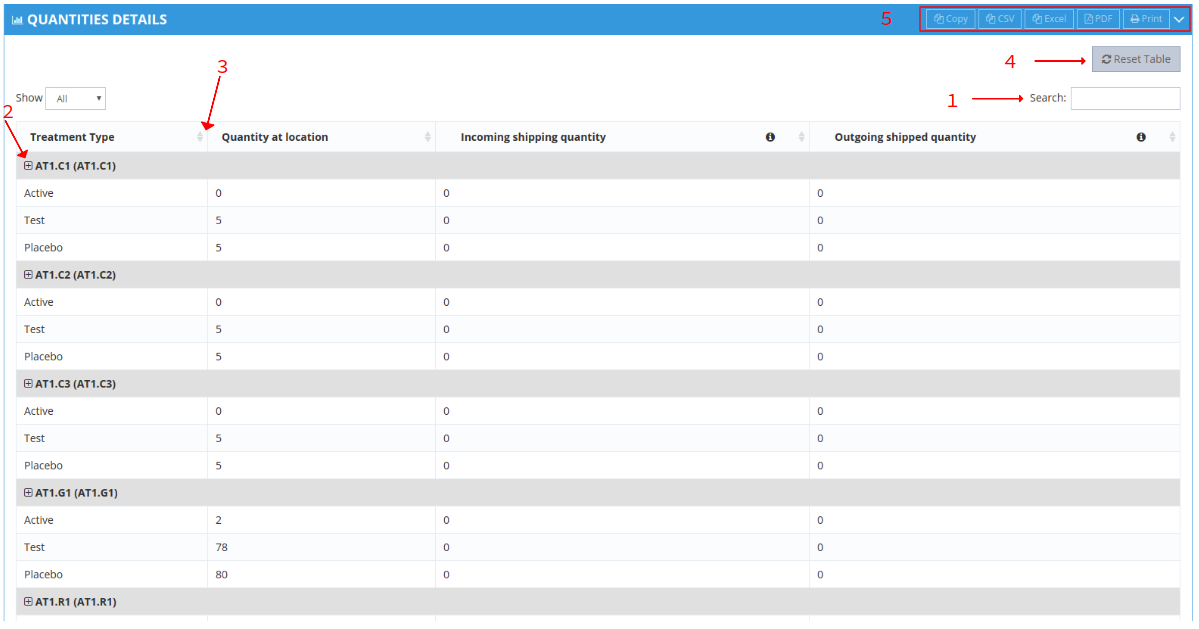Open the Show entries dropdown
Viewport: 1199px width, 629px height.
point(76,99)
